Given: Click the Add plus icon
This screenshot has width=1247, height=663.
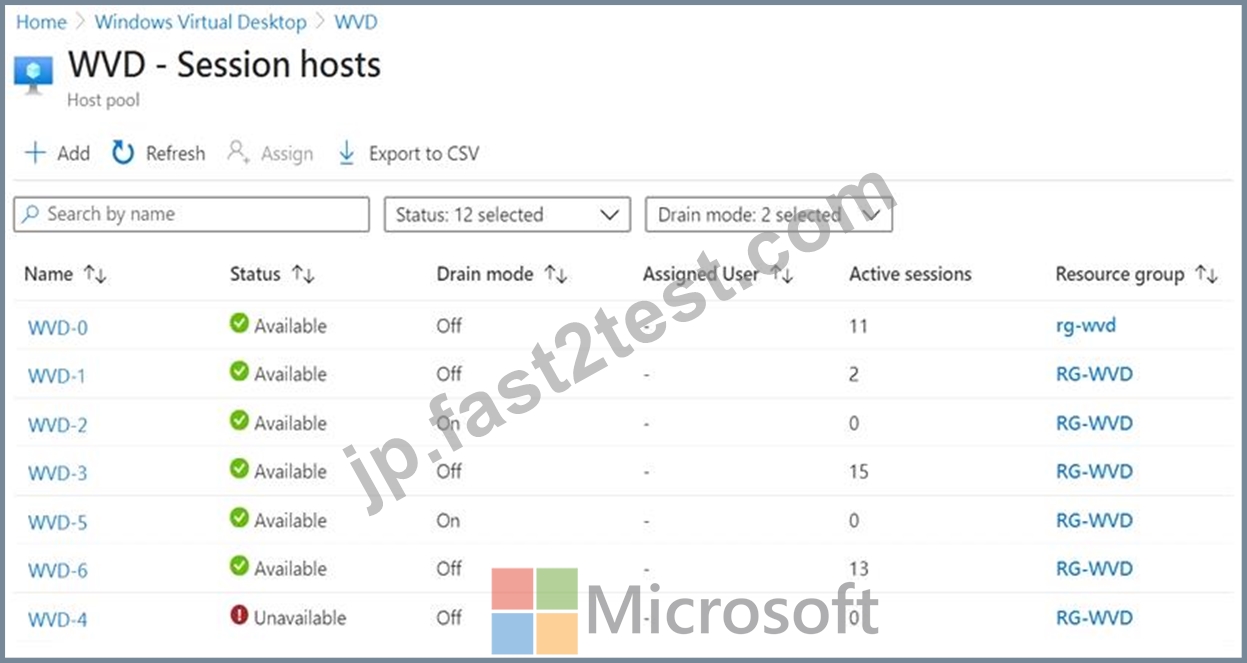Looking at the screenshot, I should [x=35, y=153].
